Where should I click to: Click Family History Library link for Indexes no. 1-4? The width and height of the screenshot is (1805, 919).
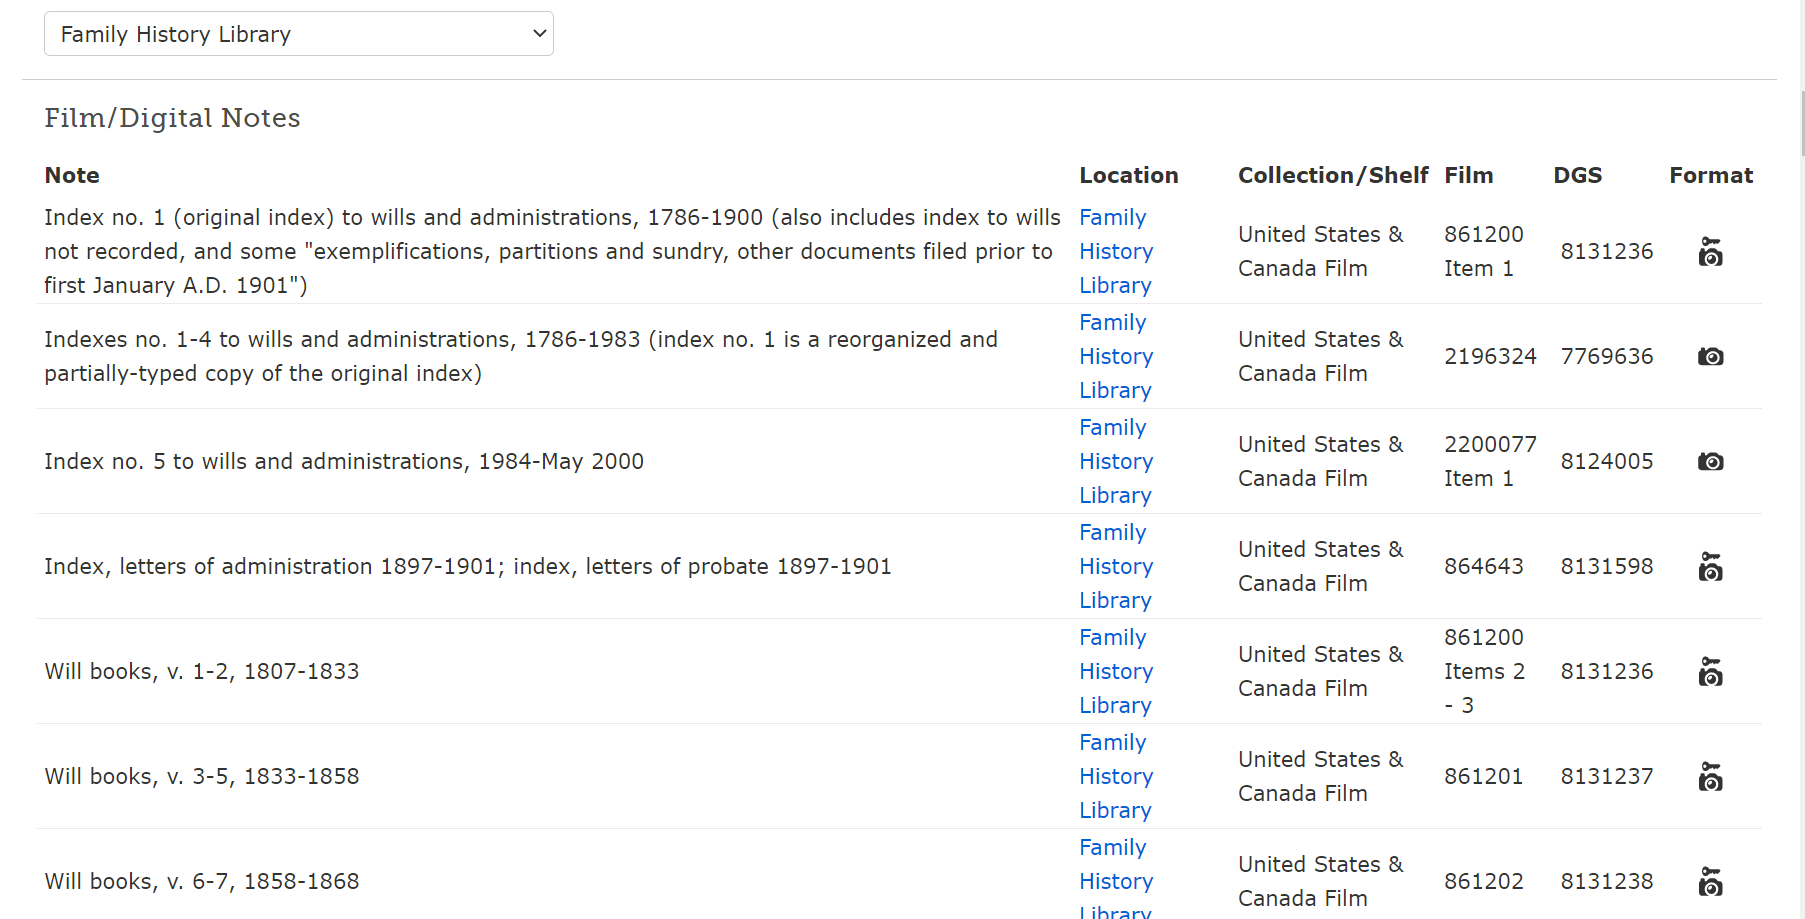click(1115, 356)
